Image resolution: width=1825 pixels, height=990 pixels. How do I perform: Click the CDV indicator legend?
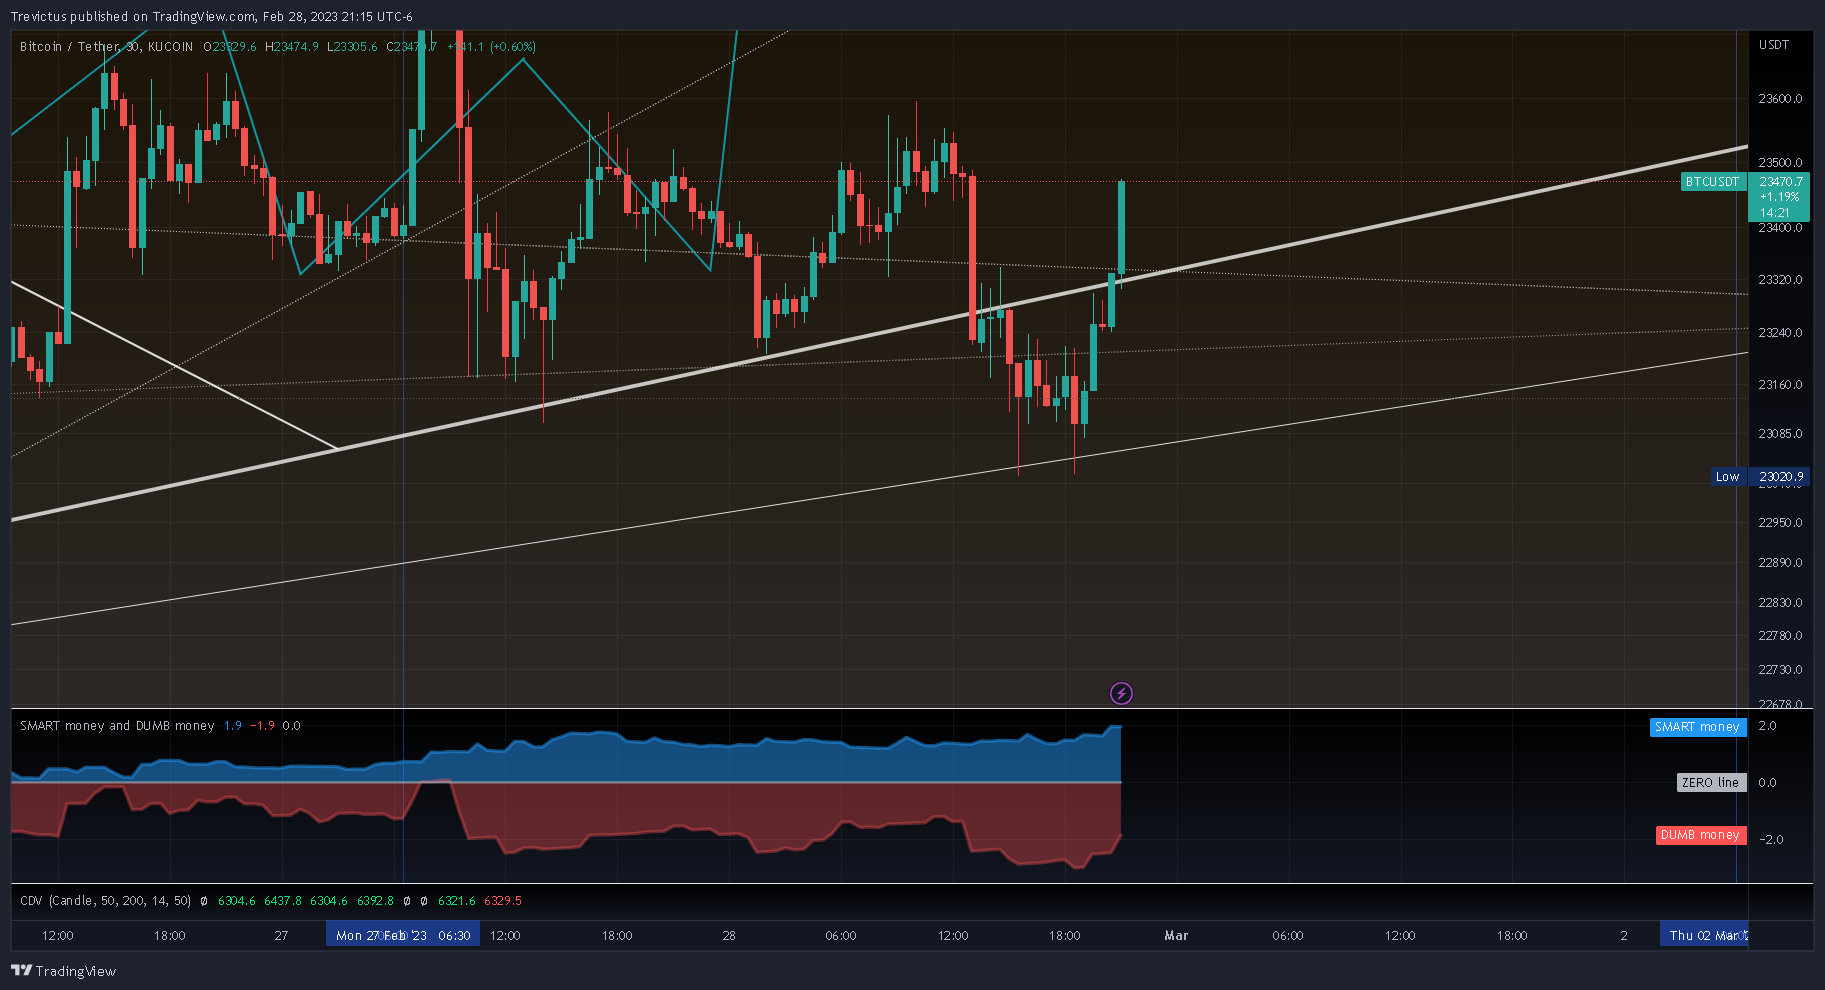105,901
